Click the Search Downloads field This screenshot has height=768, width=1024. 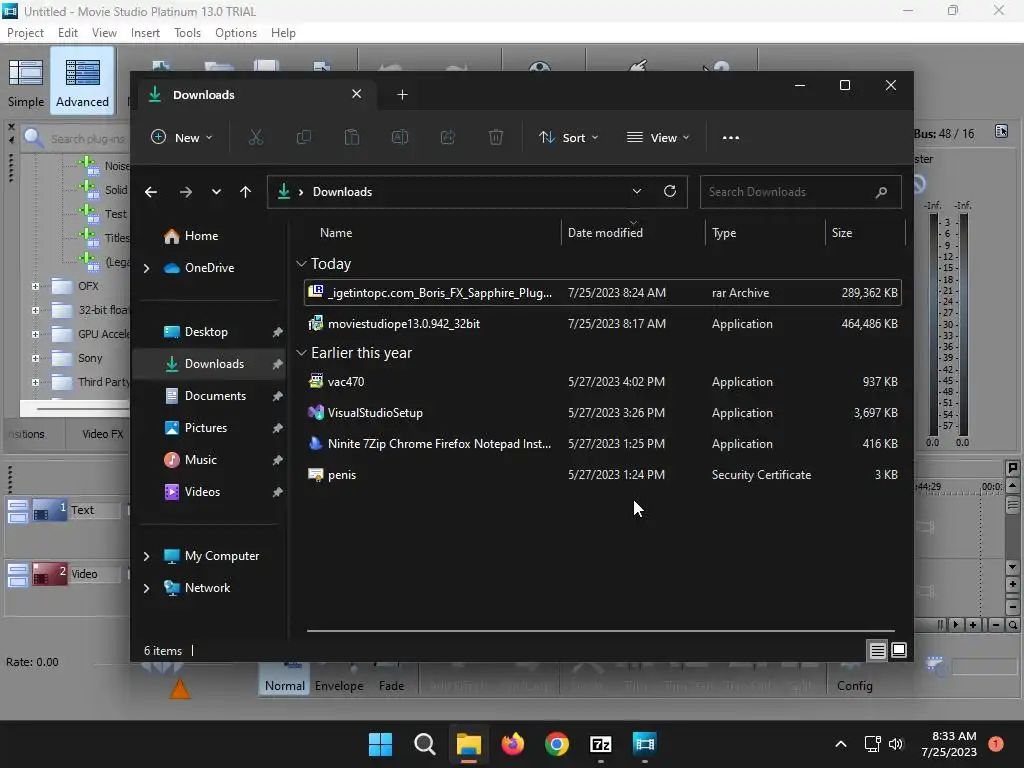801,192
